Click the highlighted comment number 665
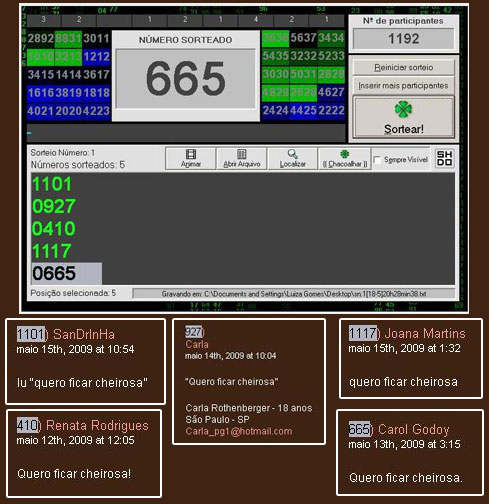489x504 pixels. pos(359,429)
